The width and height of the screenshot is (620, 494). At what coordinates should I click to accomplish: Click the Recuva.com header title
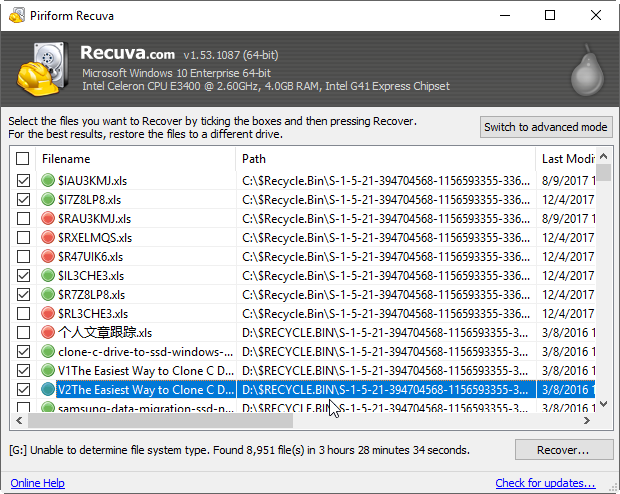click(127, 53)
